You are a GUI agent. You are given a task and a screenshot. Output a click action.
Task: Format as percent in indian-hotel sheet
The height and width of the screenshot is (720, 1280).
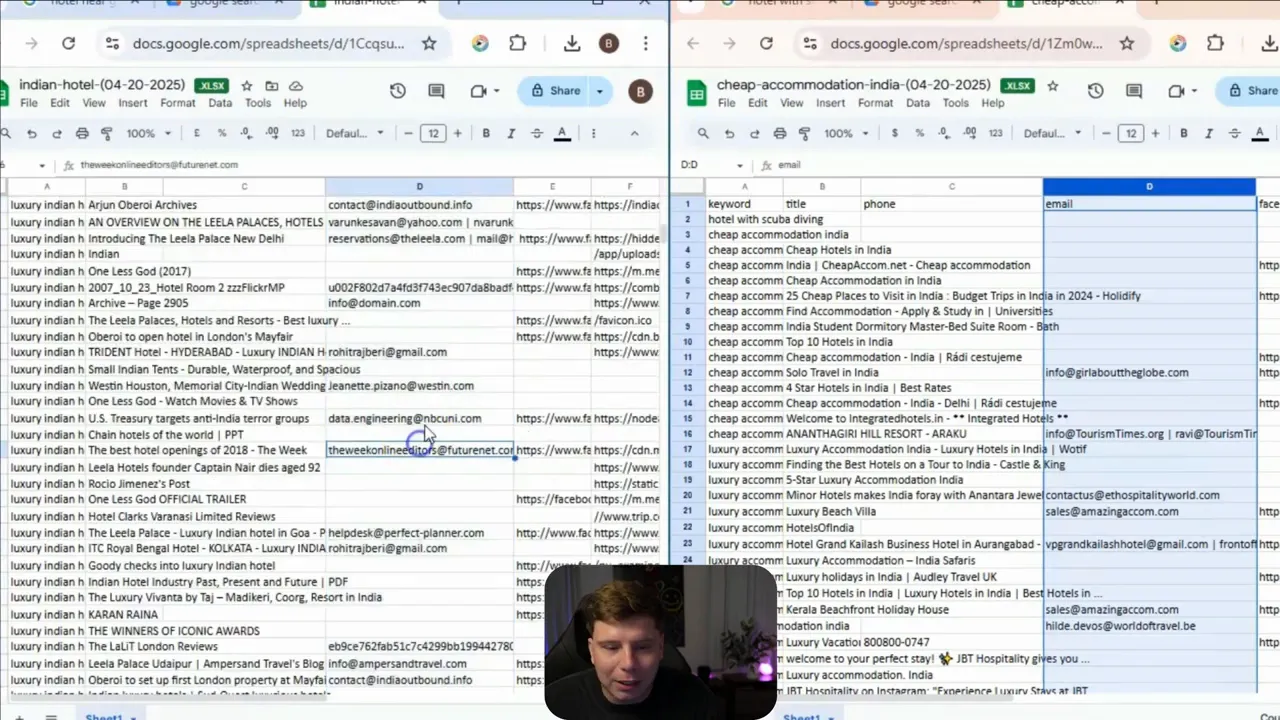pyautogui.click(x=221, y=133)
